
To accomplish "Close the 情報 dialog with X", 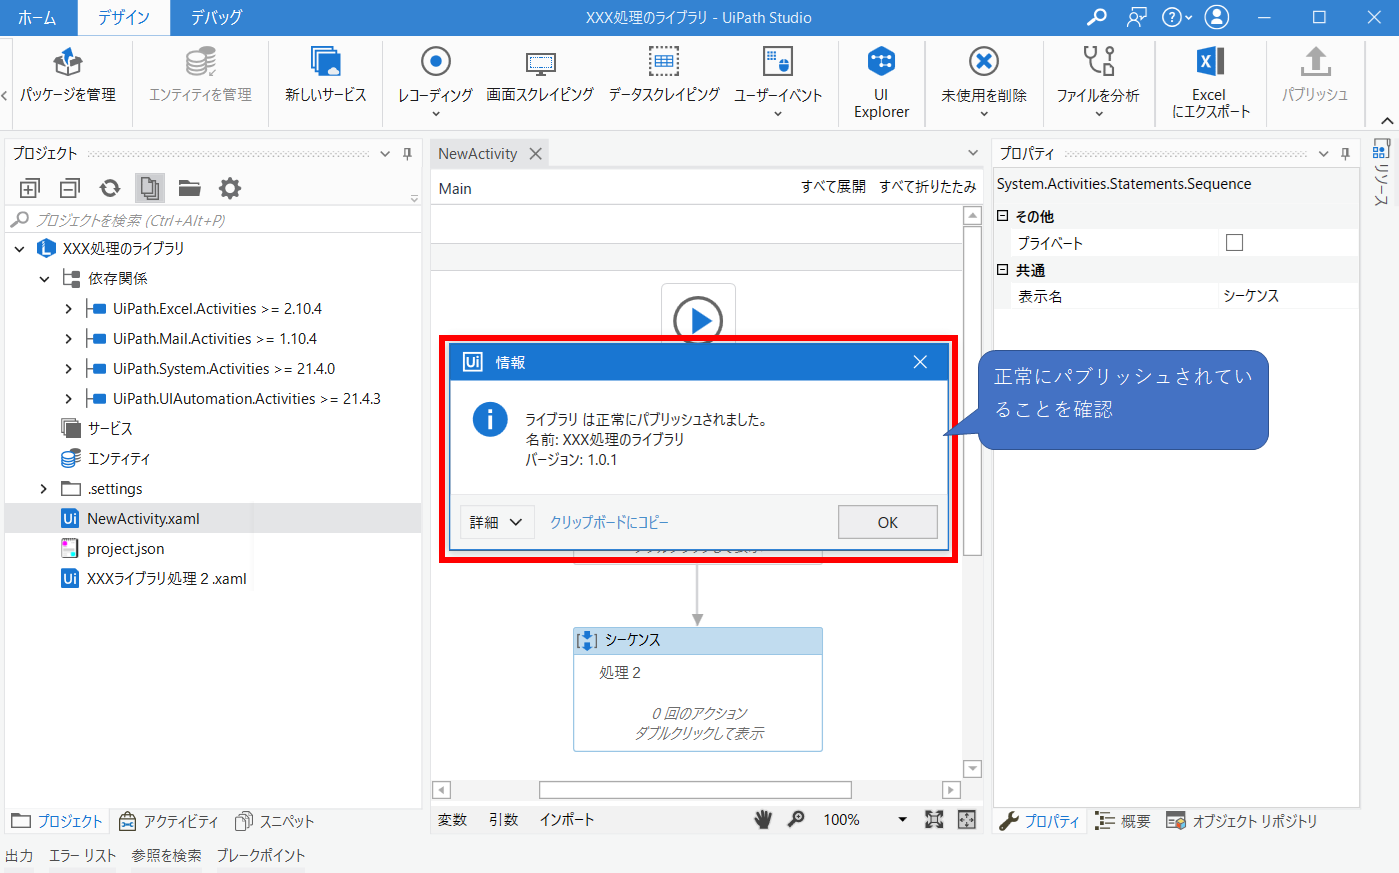I will click(920, 362).
